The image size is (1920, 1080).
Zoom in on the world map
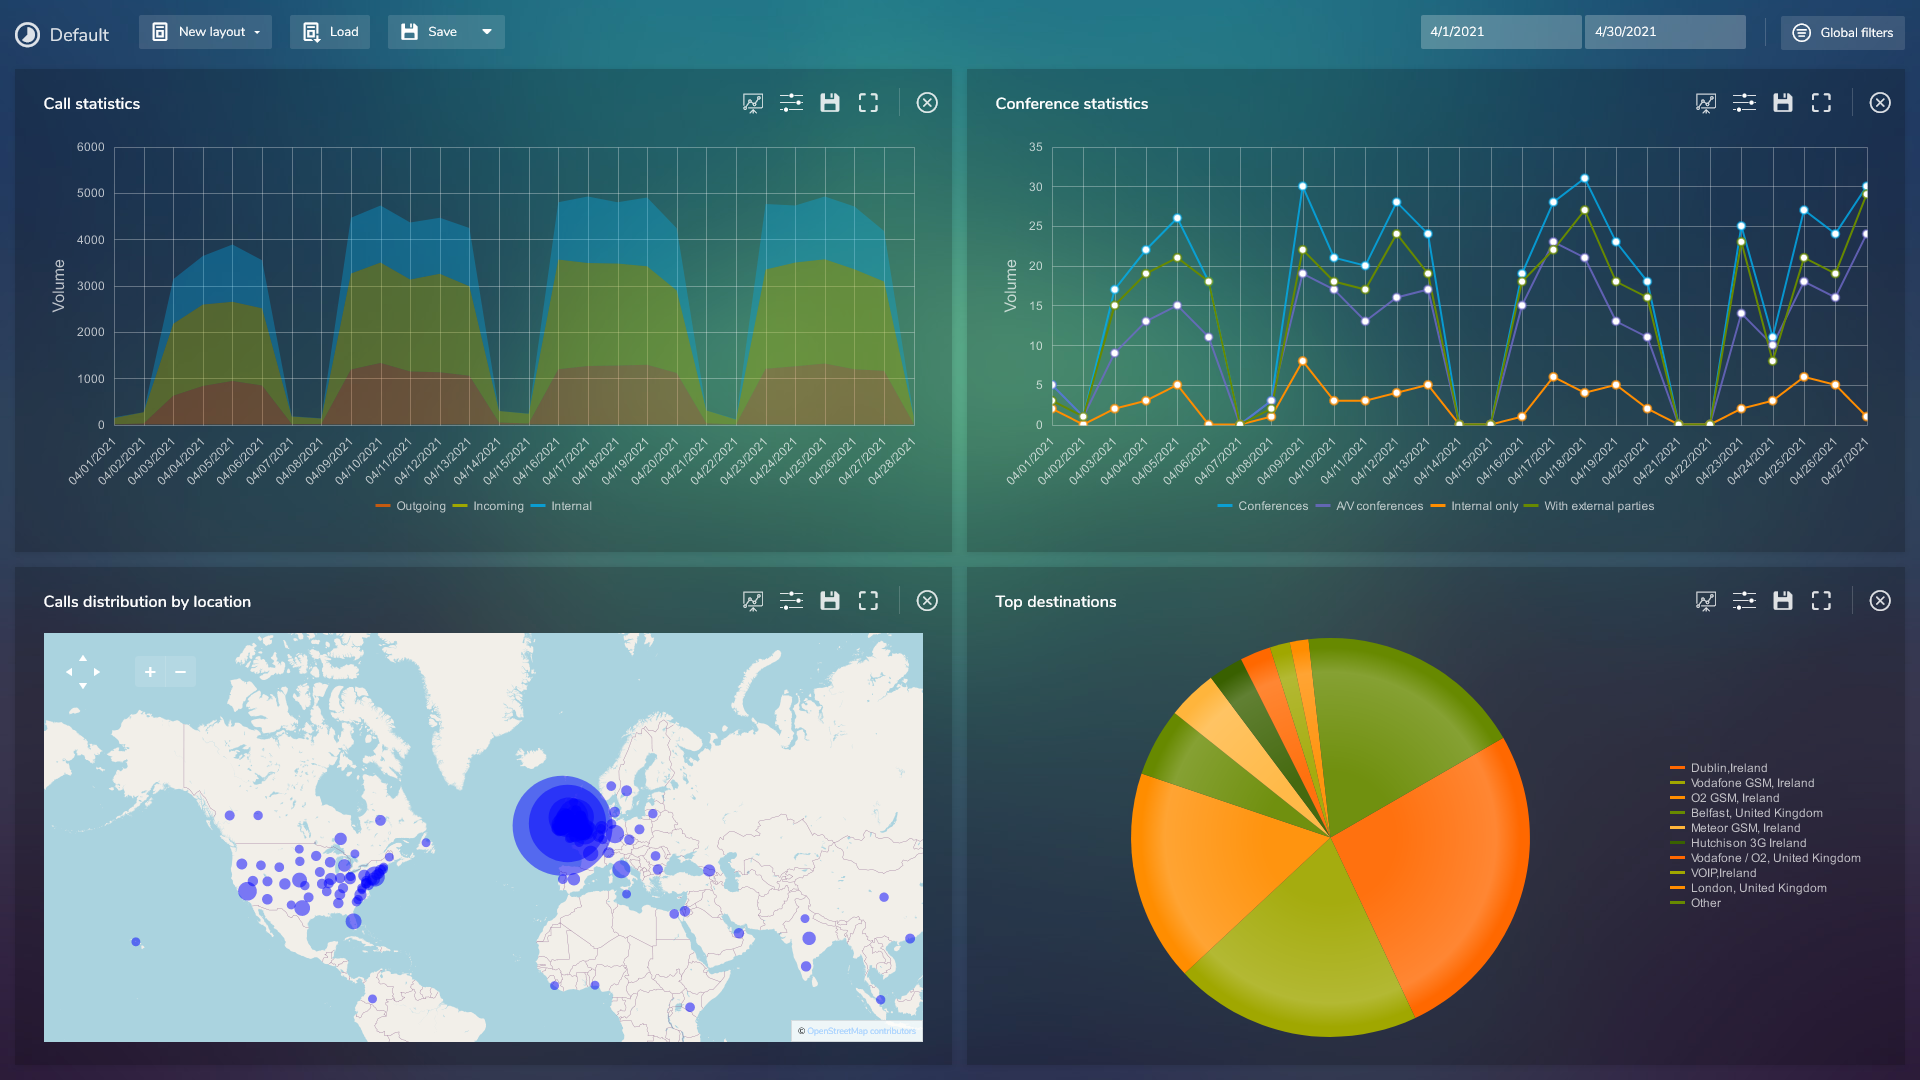click(x=148, y=671)
